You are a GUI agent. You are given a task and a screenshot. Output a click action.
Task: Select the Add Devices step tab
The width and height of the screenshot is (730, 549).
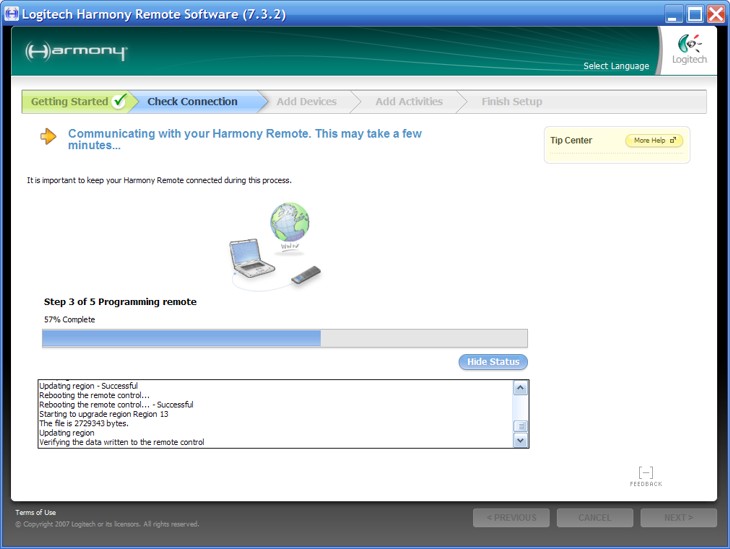coord(306,102)
